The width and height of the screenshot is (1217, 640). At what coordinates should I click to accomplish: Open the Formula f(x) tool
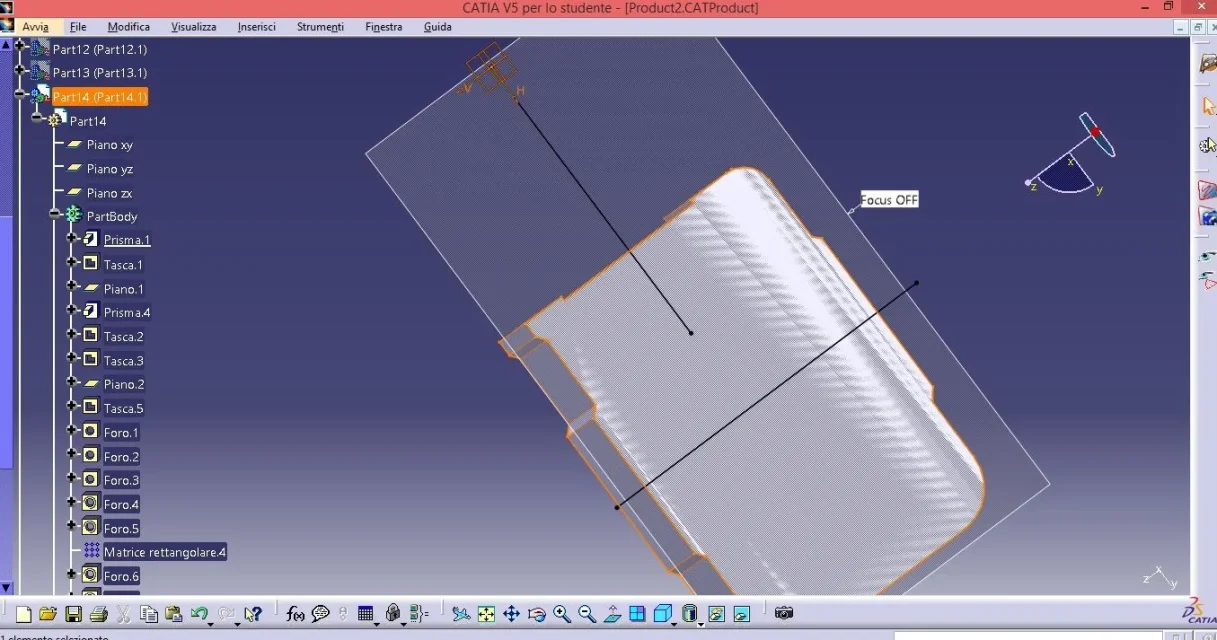[295, 614]
